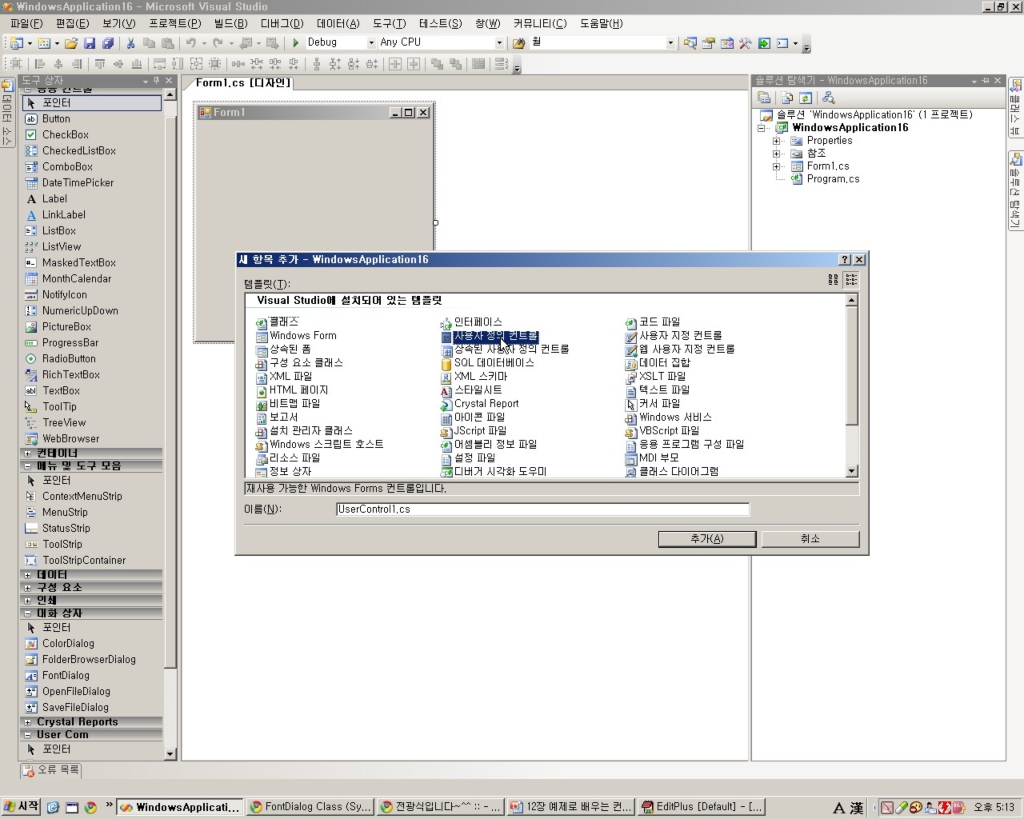Expand the Crystal Reports toolbox section

pyautogui.click(x=27, y=722)
